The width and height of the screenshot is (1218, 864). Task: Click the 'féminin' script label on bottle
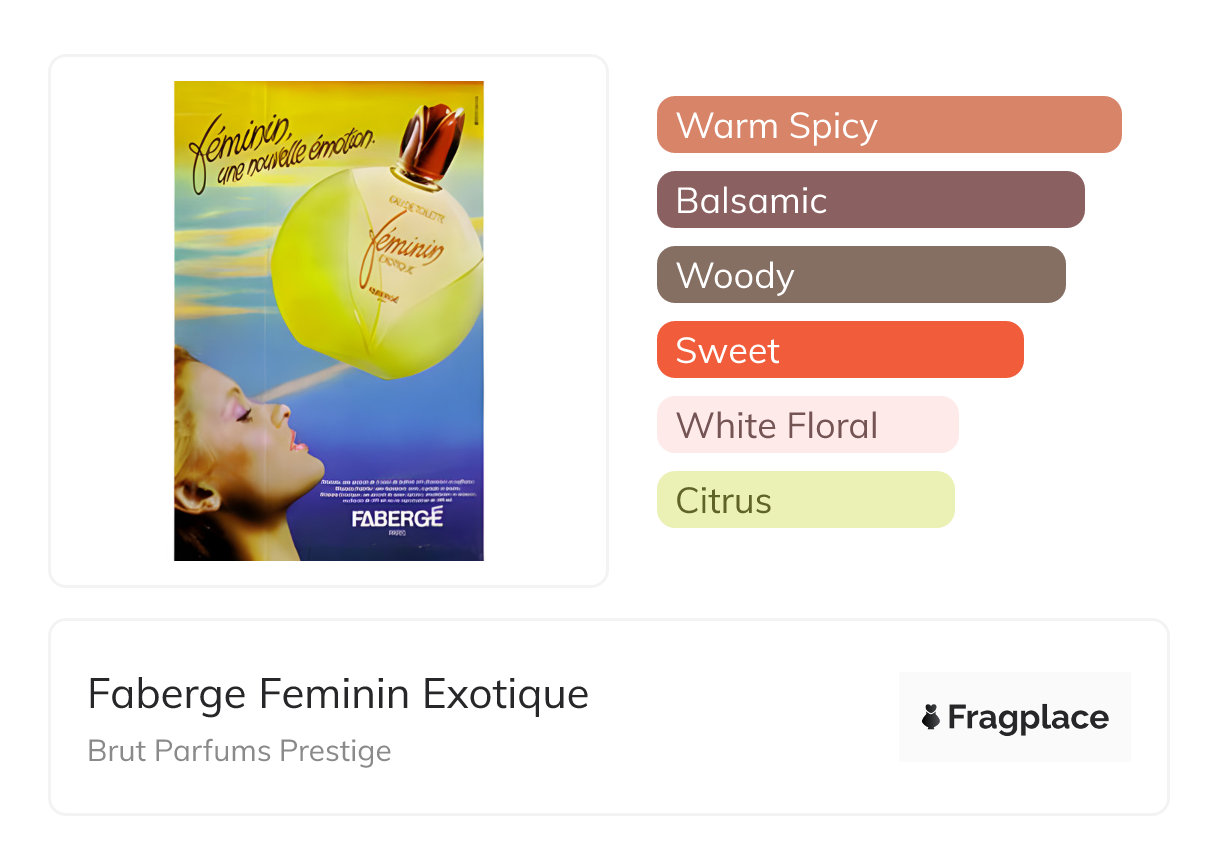pyautogui.click(x=404, y=244)
